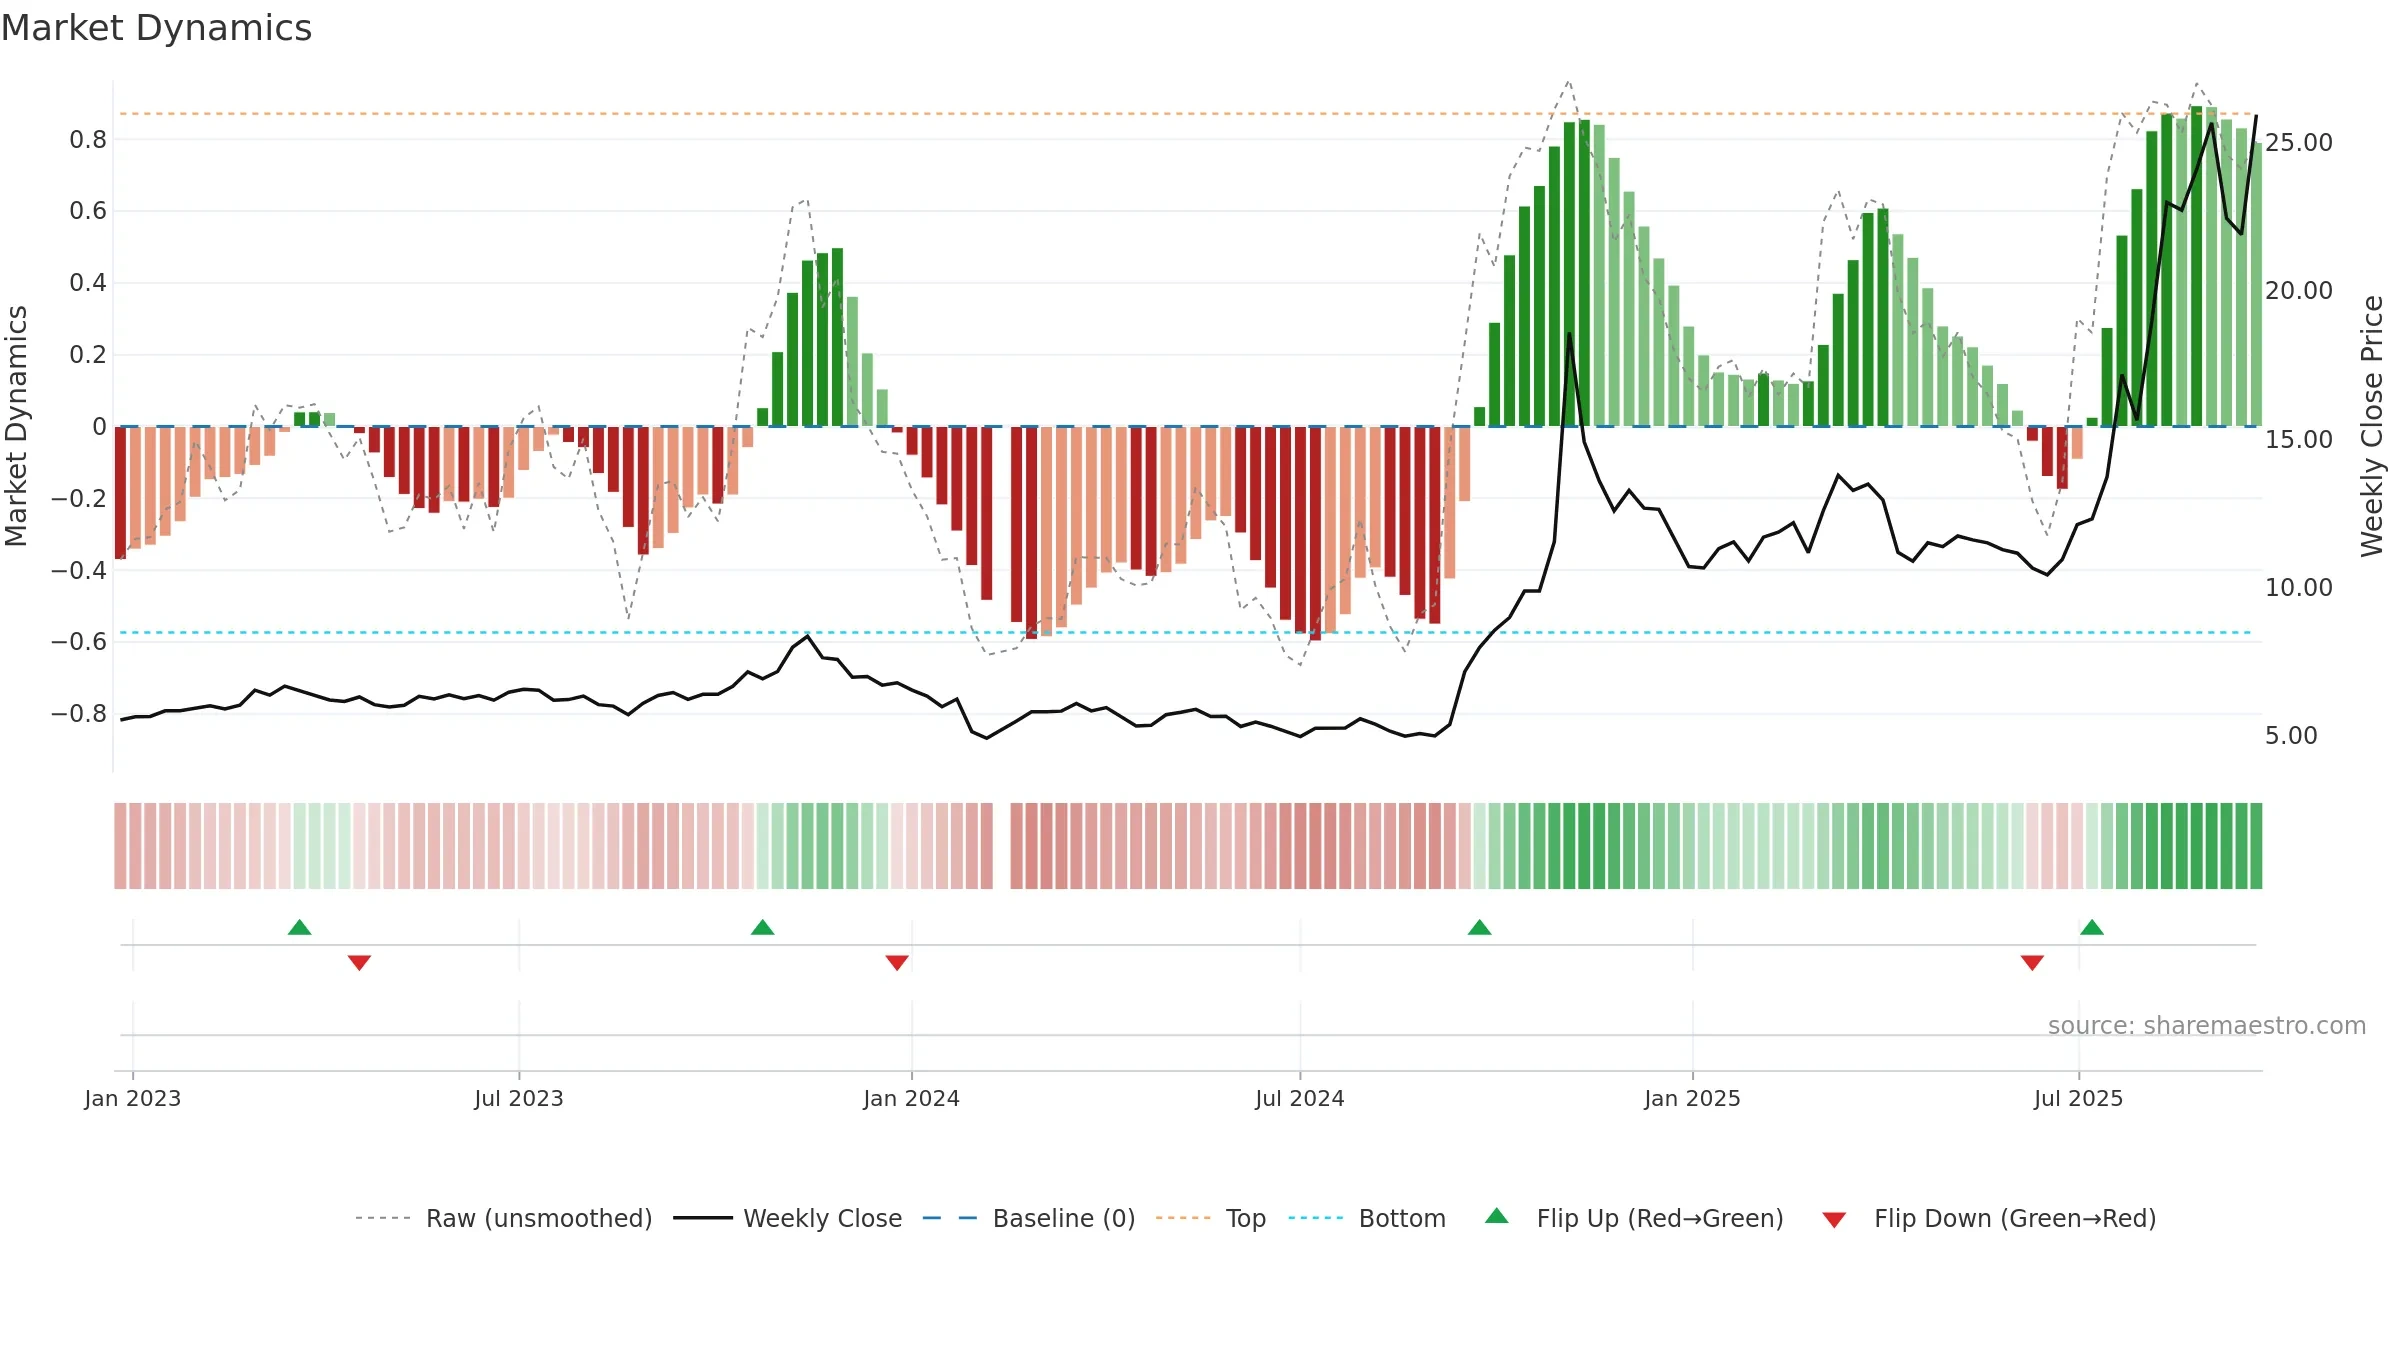Screen dimensions: 2400x1350
Task: Toggle the Top legend entry
Action: 1210,1218
